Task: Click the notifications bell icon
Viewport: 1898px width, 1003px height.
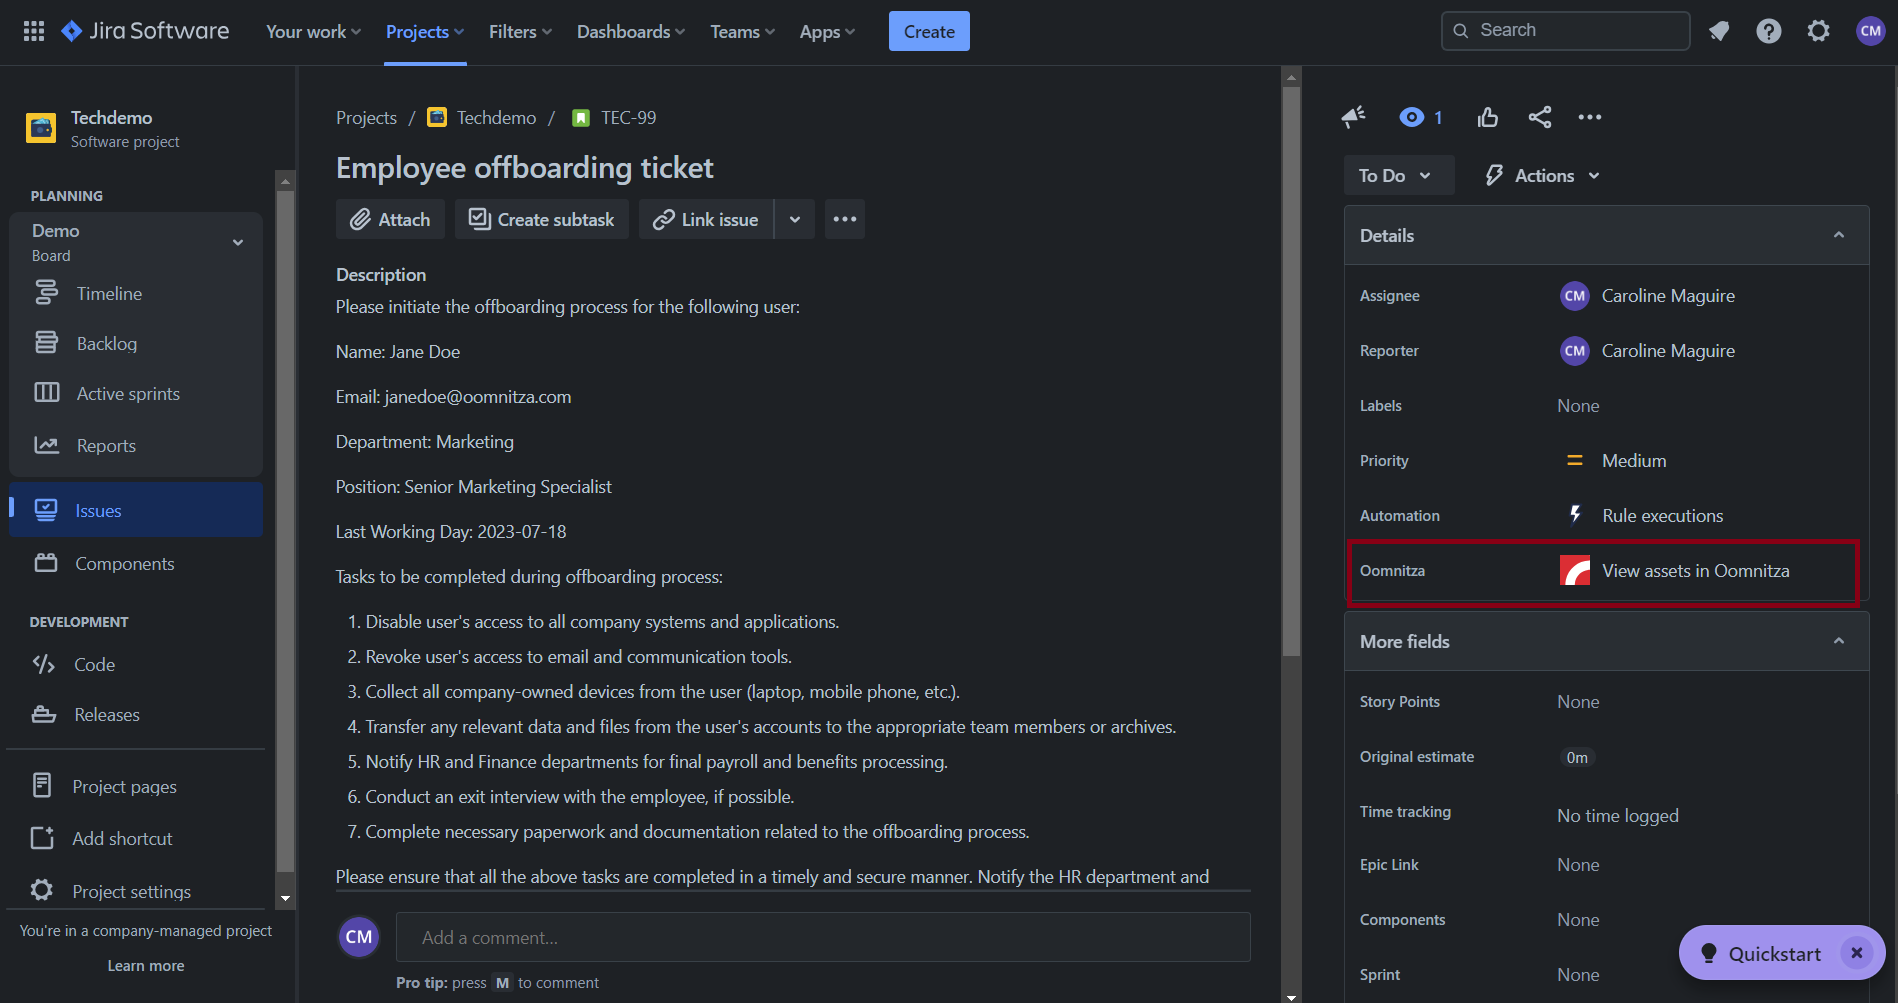Action: tap(1719, 31)
